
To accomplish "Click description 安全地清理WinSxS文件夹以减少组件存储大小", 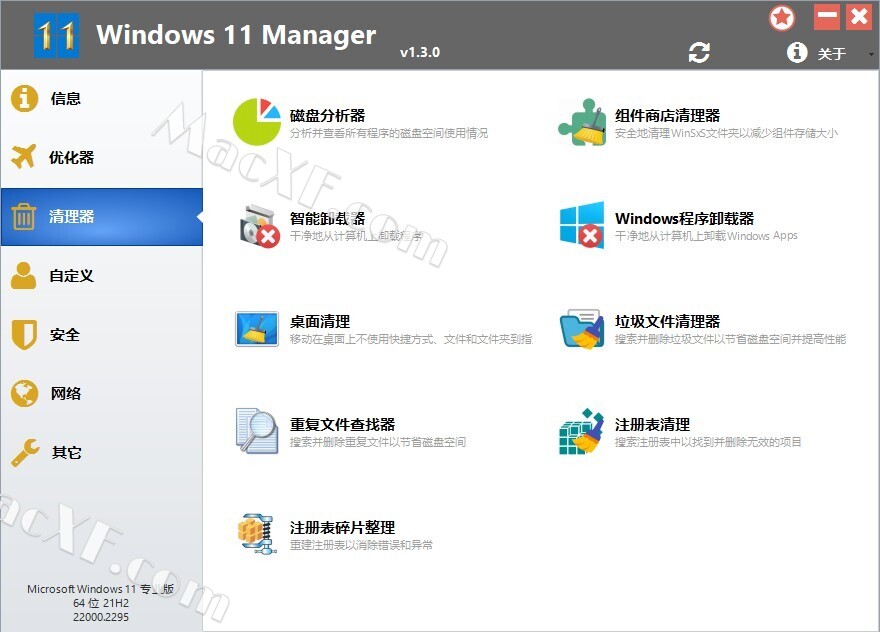I will (726, 133).
